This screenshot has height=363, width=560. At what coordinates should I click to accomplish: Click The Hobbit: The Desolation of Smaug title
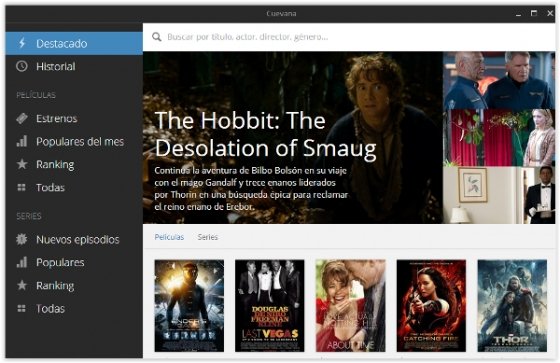tap(266, 134)
